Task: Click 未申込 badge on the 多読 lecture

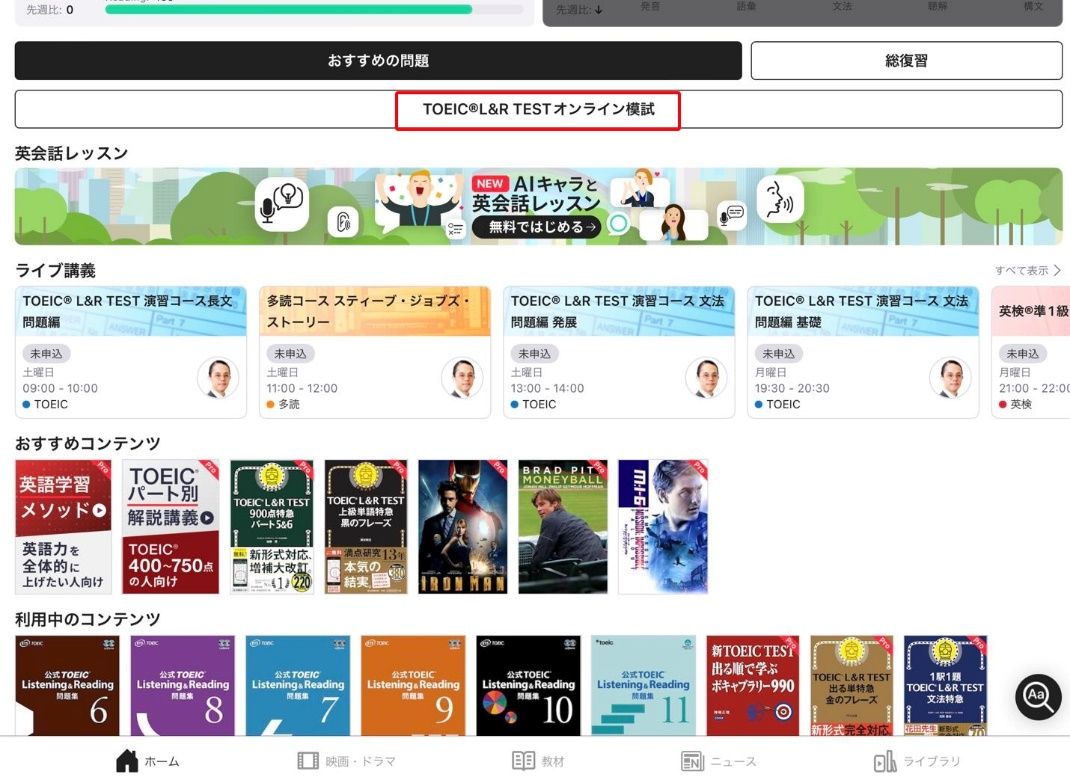Action: click(291, 353)
